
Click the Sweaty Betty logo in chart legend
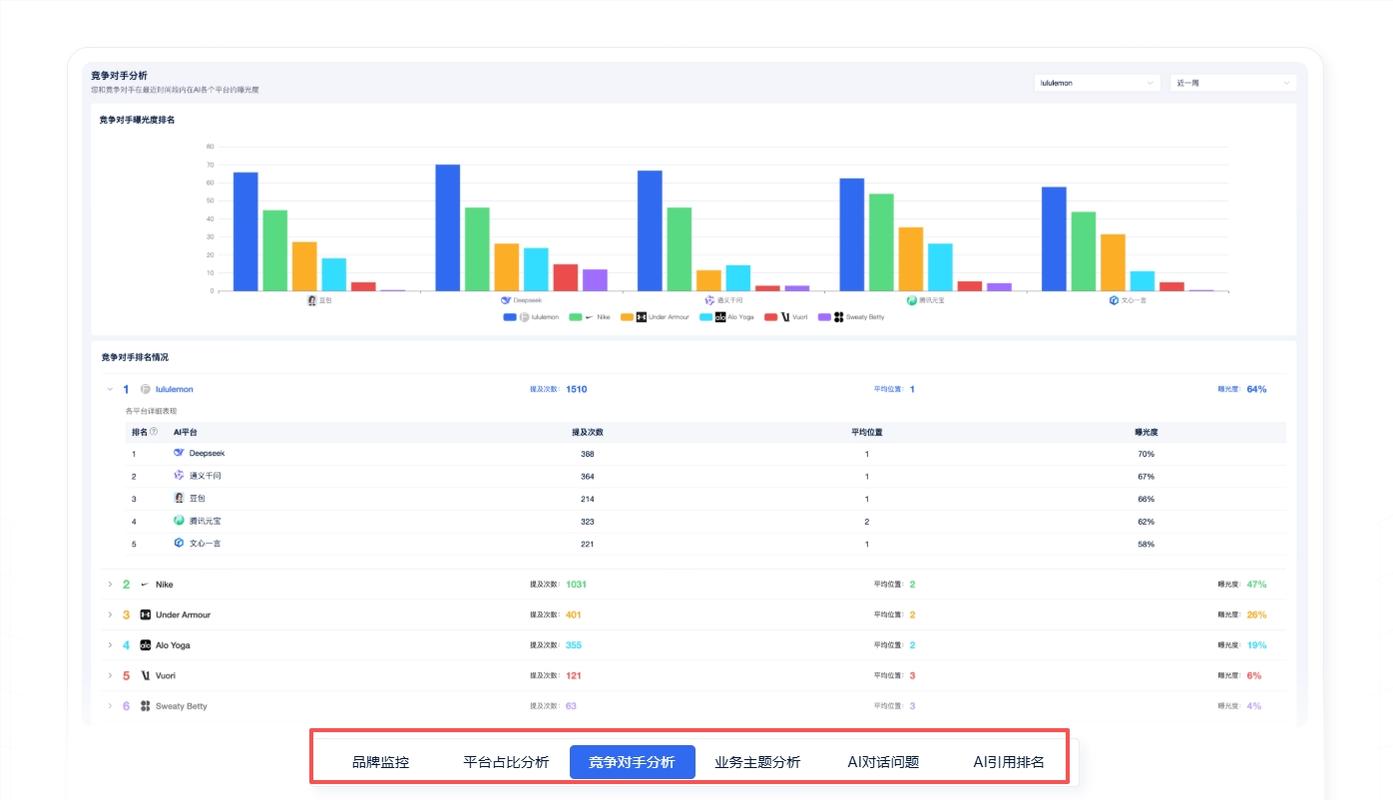839,317
